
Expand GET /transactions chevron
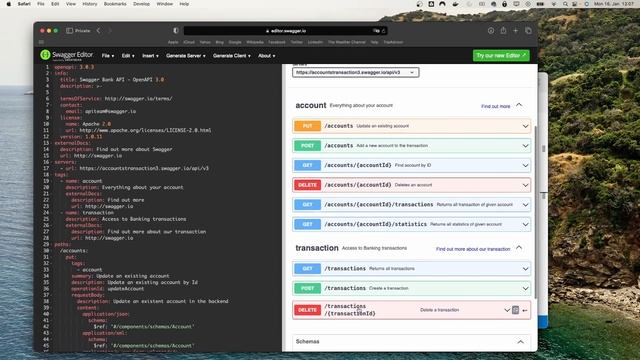(525, 269)
